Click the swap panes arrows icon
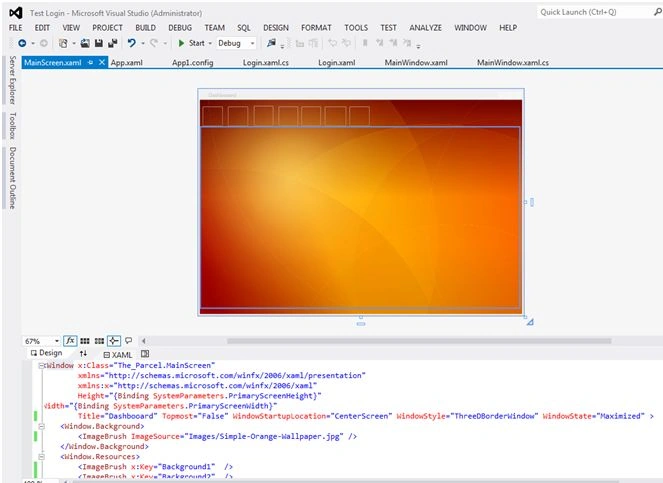The image size is (663, 483). tap(83, 353)
